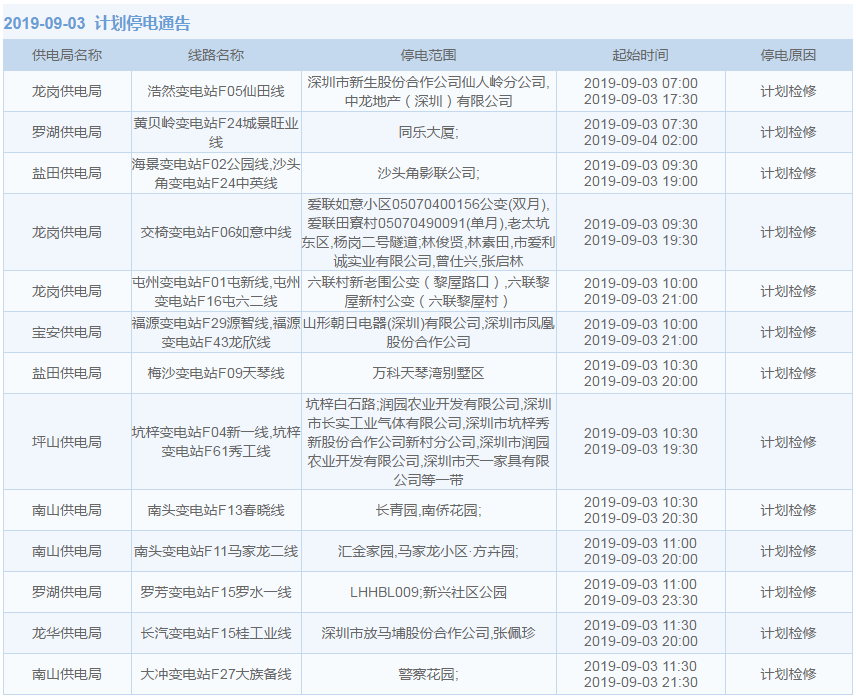The image size is (856, 697).
Task: Click the 长青园,南侨花园 outage range cell
Action: tap(428, 510)
